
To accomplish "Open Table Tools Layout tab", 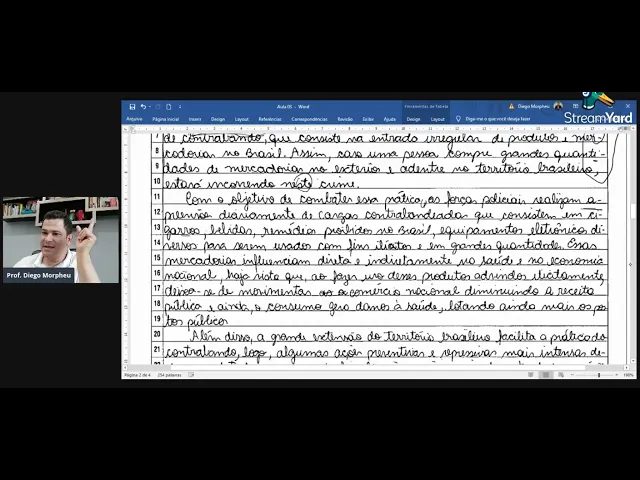I will point(438,119).
